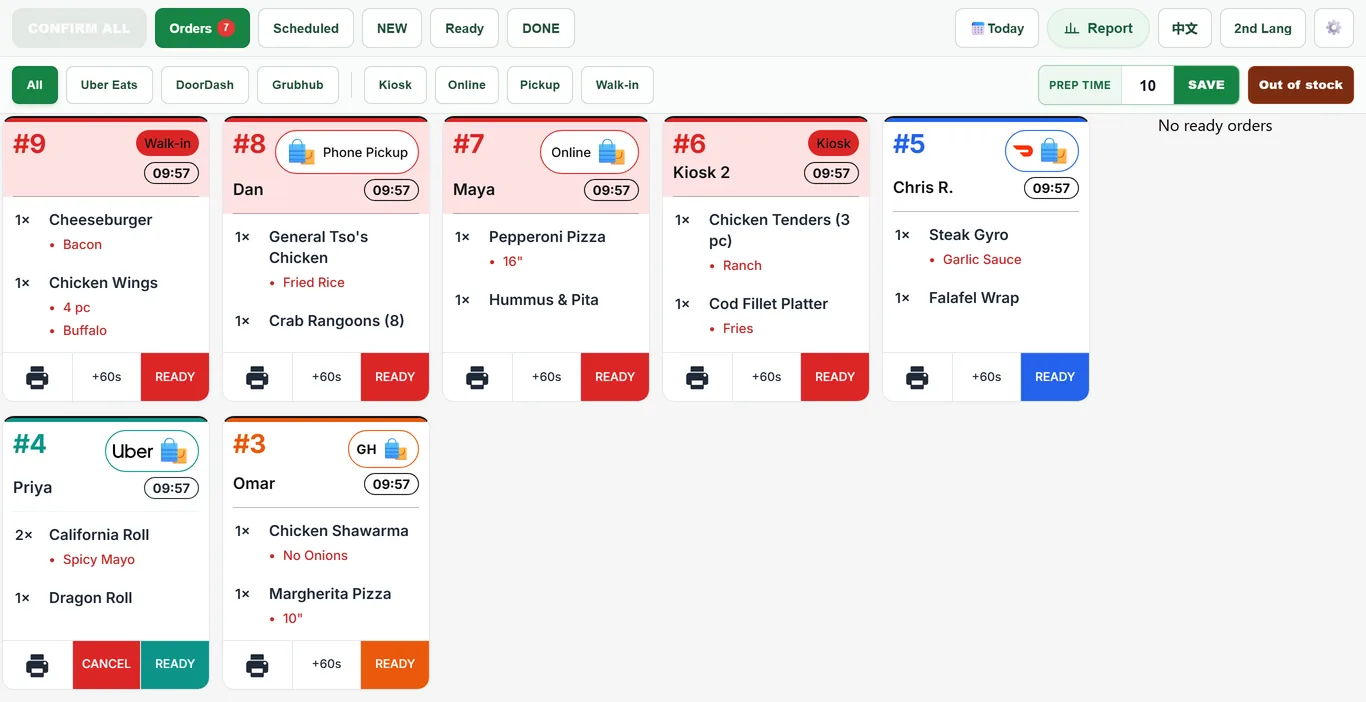Switch language to 中文
The image size is (1366, 702).
pyautogui.click(x=1185, y=28)
